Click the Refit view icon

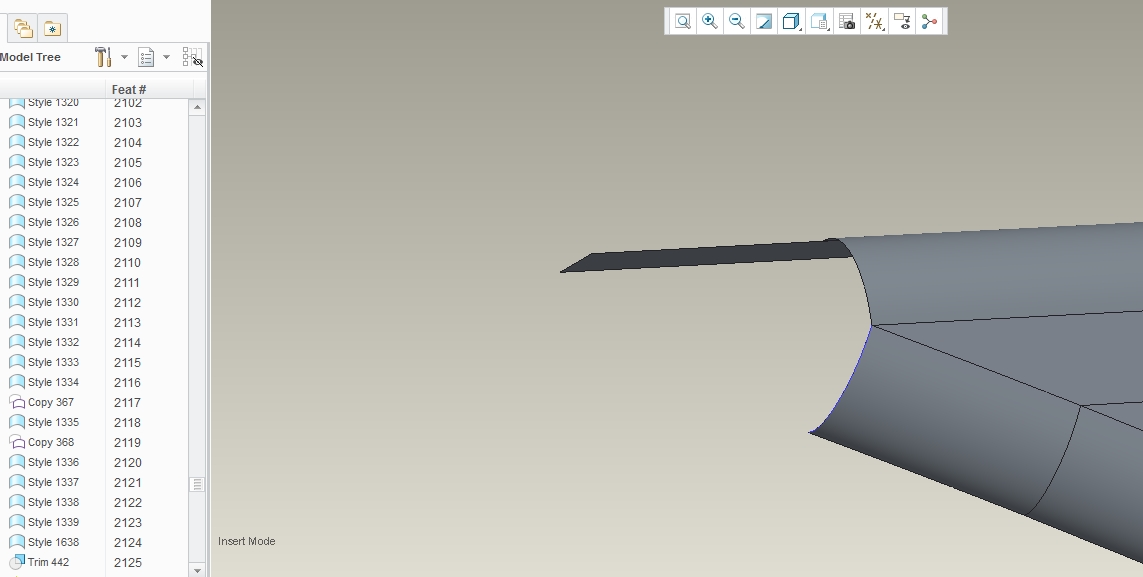[x=682, y=21]
